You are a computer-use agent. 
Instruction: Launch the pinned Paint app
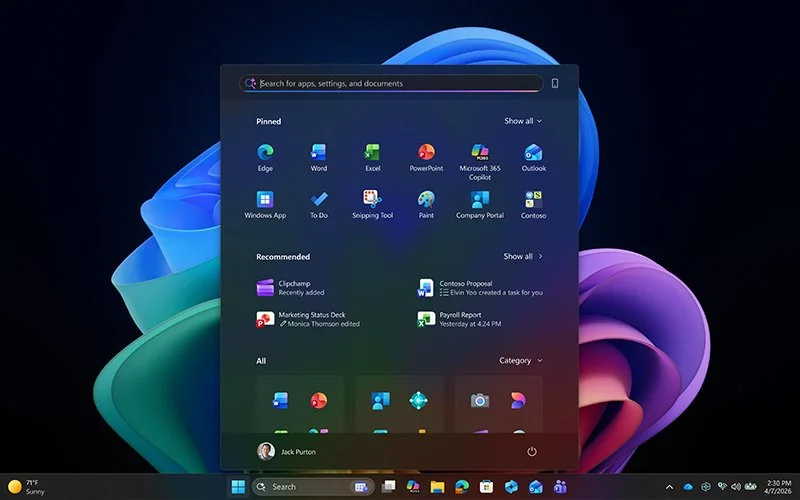pyautogui.click(x=426, y=205)
